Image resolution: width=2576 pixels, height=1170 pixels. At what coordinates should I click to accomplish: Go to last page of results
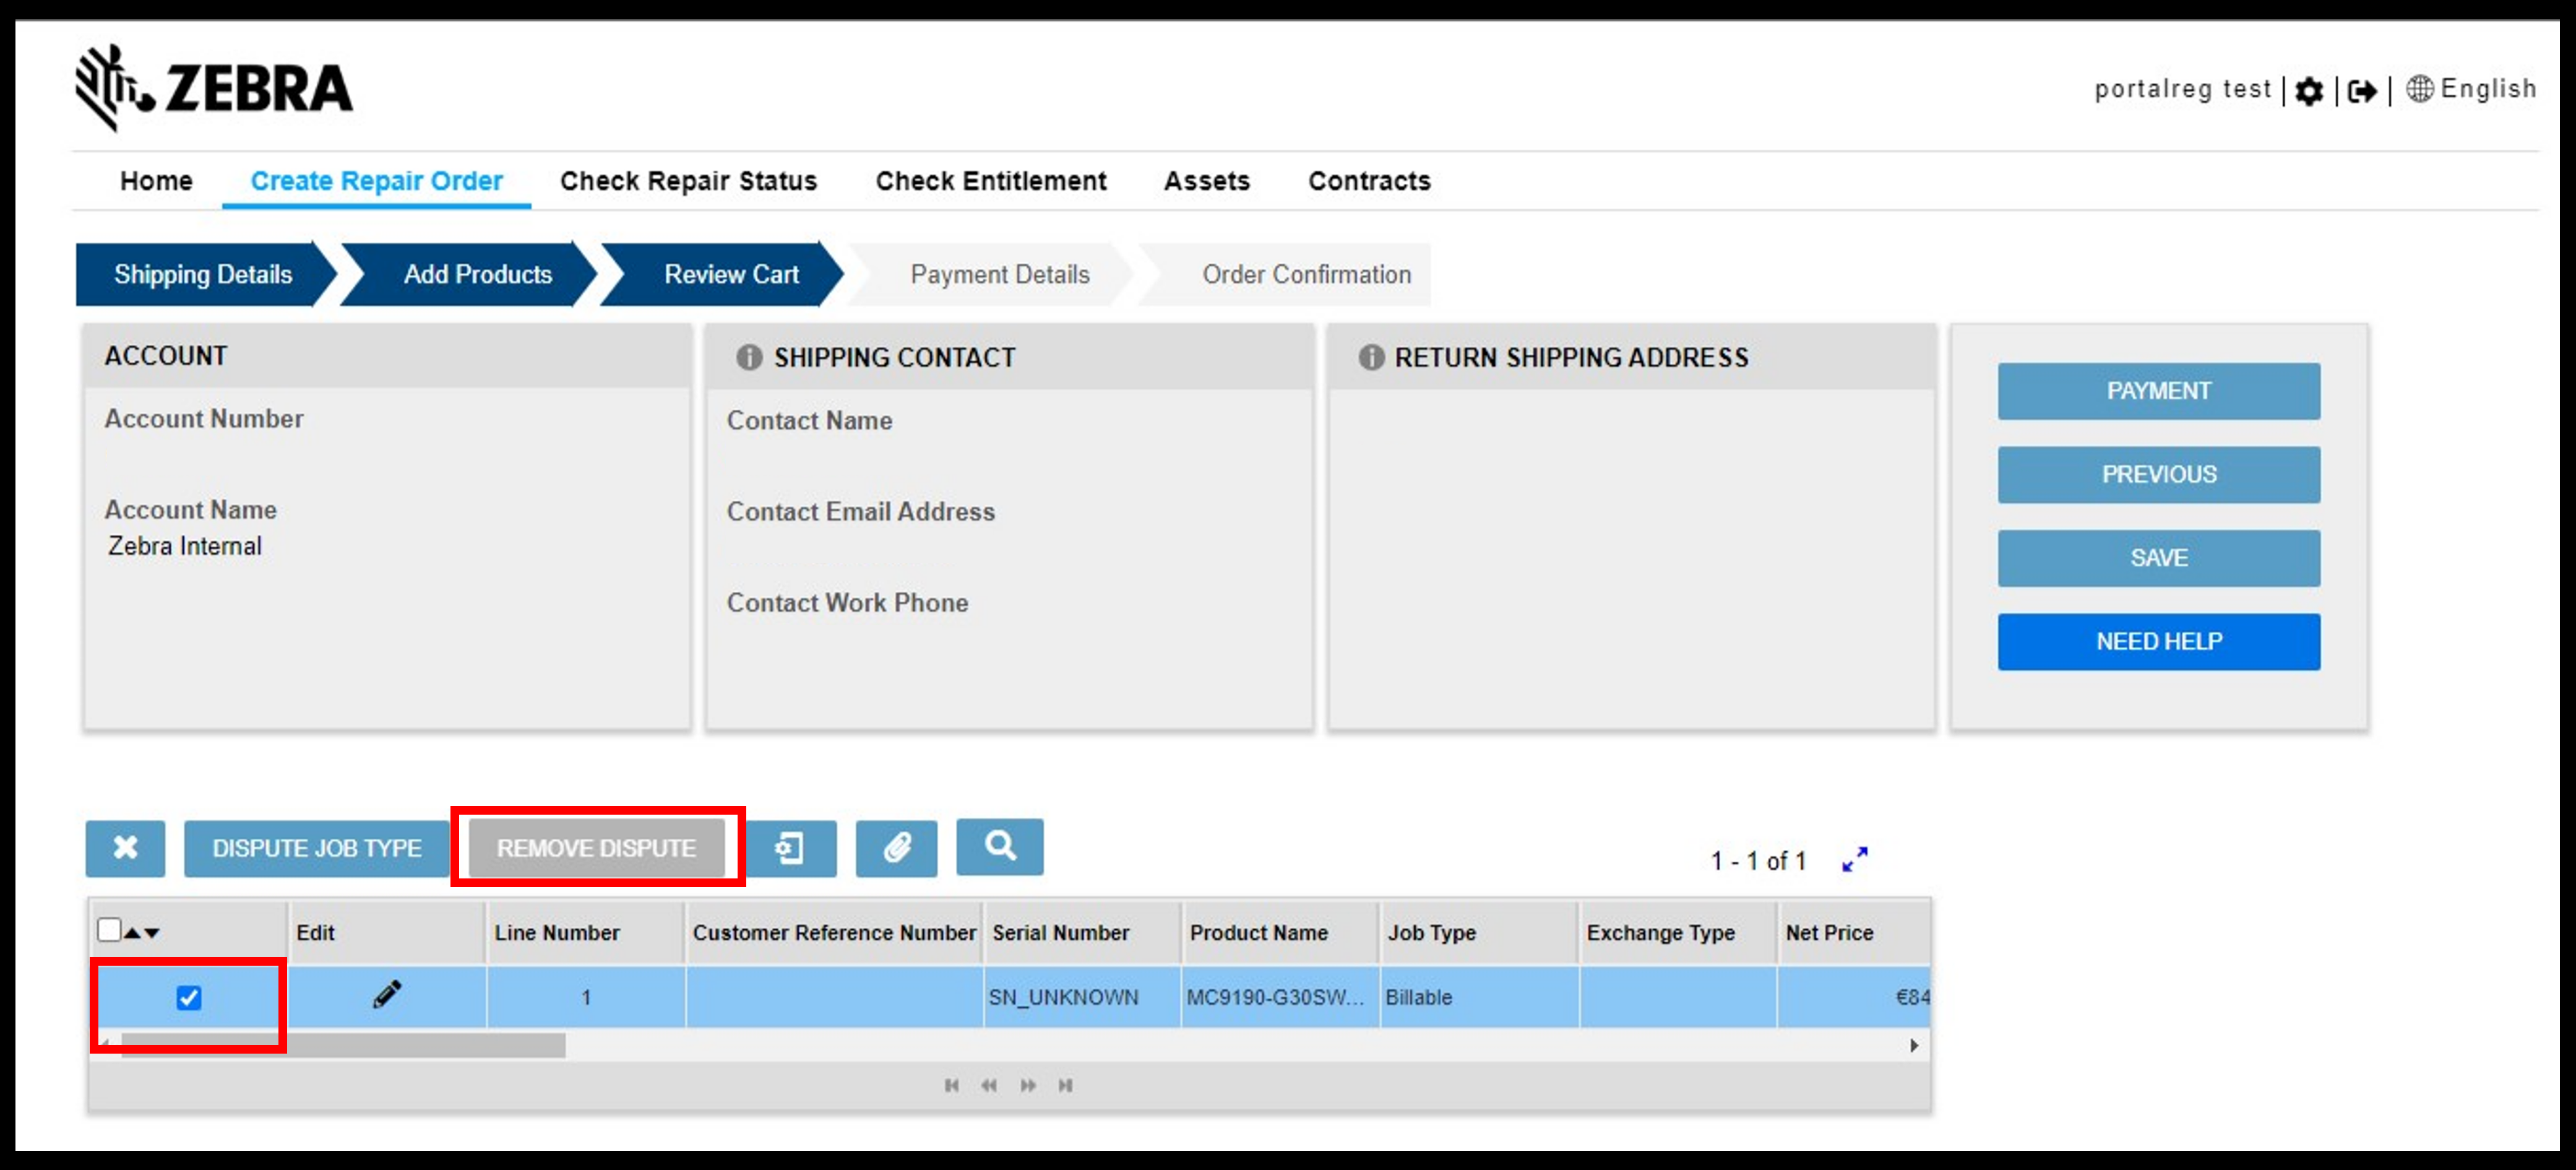tap(1065, 1085)
